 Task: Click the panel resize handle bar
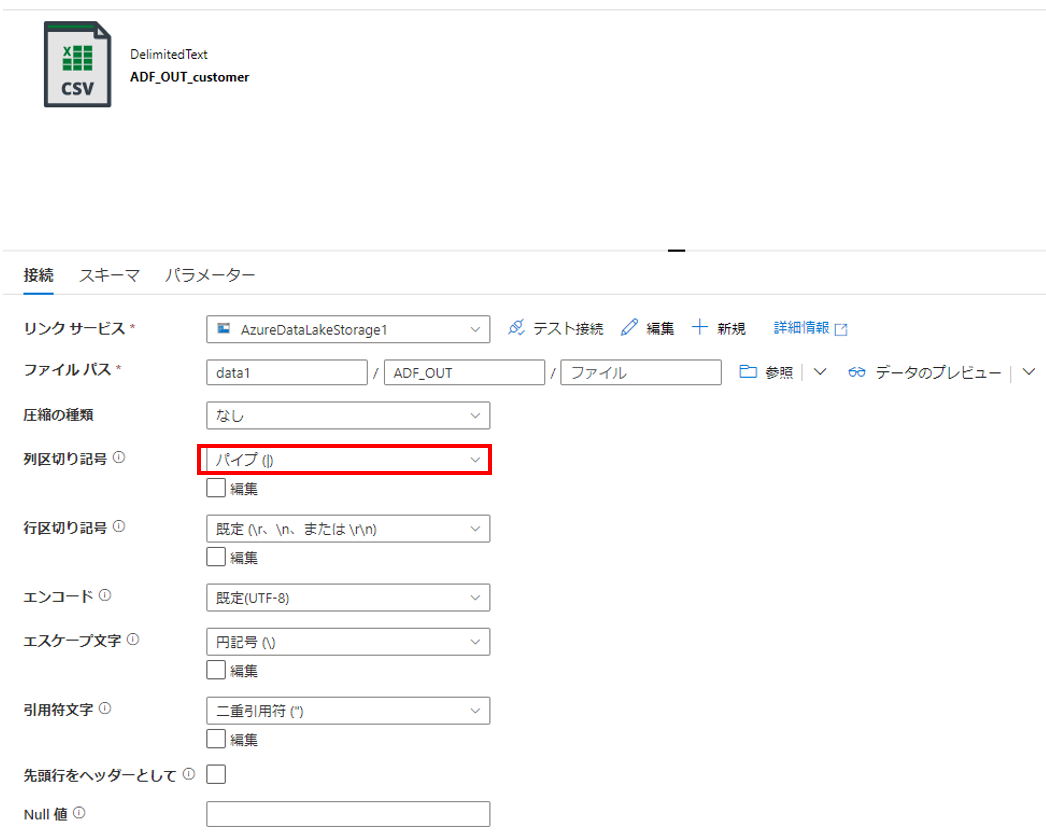coord(676,250)
